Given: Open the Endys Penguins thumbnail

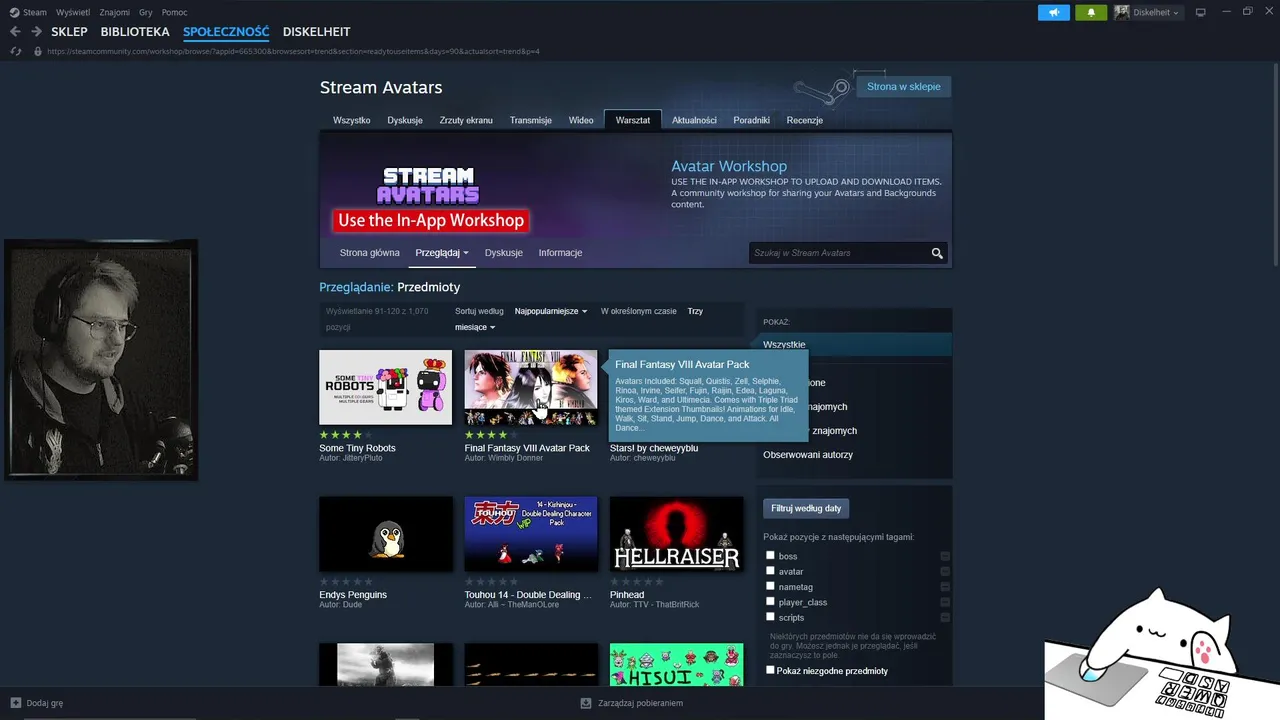Looking at the screenshot, I should 385,534.
